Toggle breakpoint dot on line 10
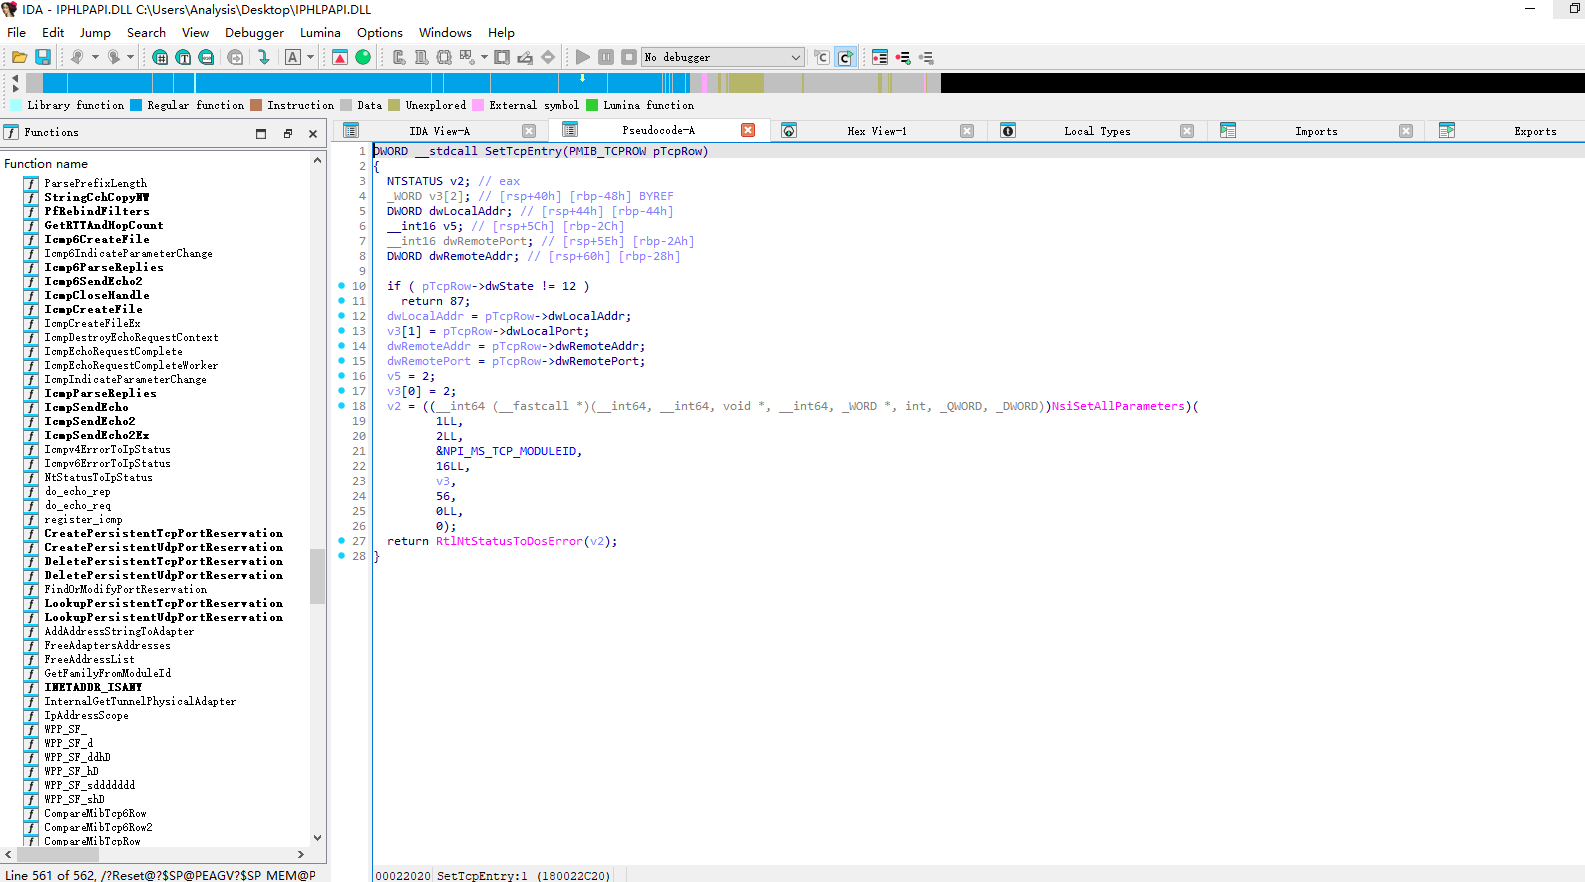The height and width of the screenshot is (882, 1585). (342, 286)
